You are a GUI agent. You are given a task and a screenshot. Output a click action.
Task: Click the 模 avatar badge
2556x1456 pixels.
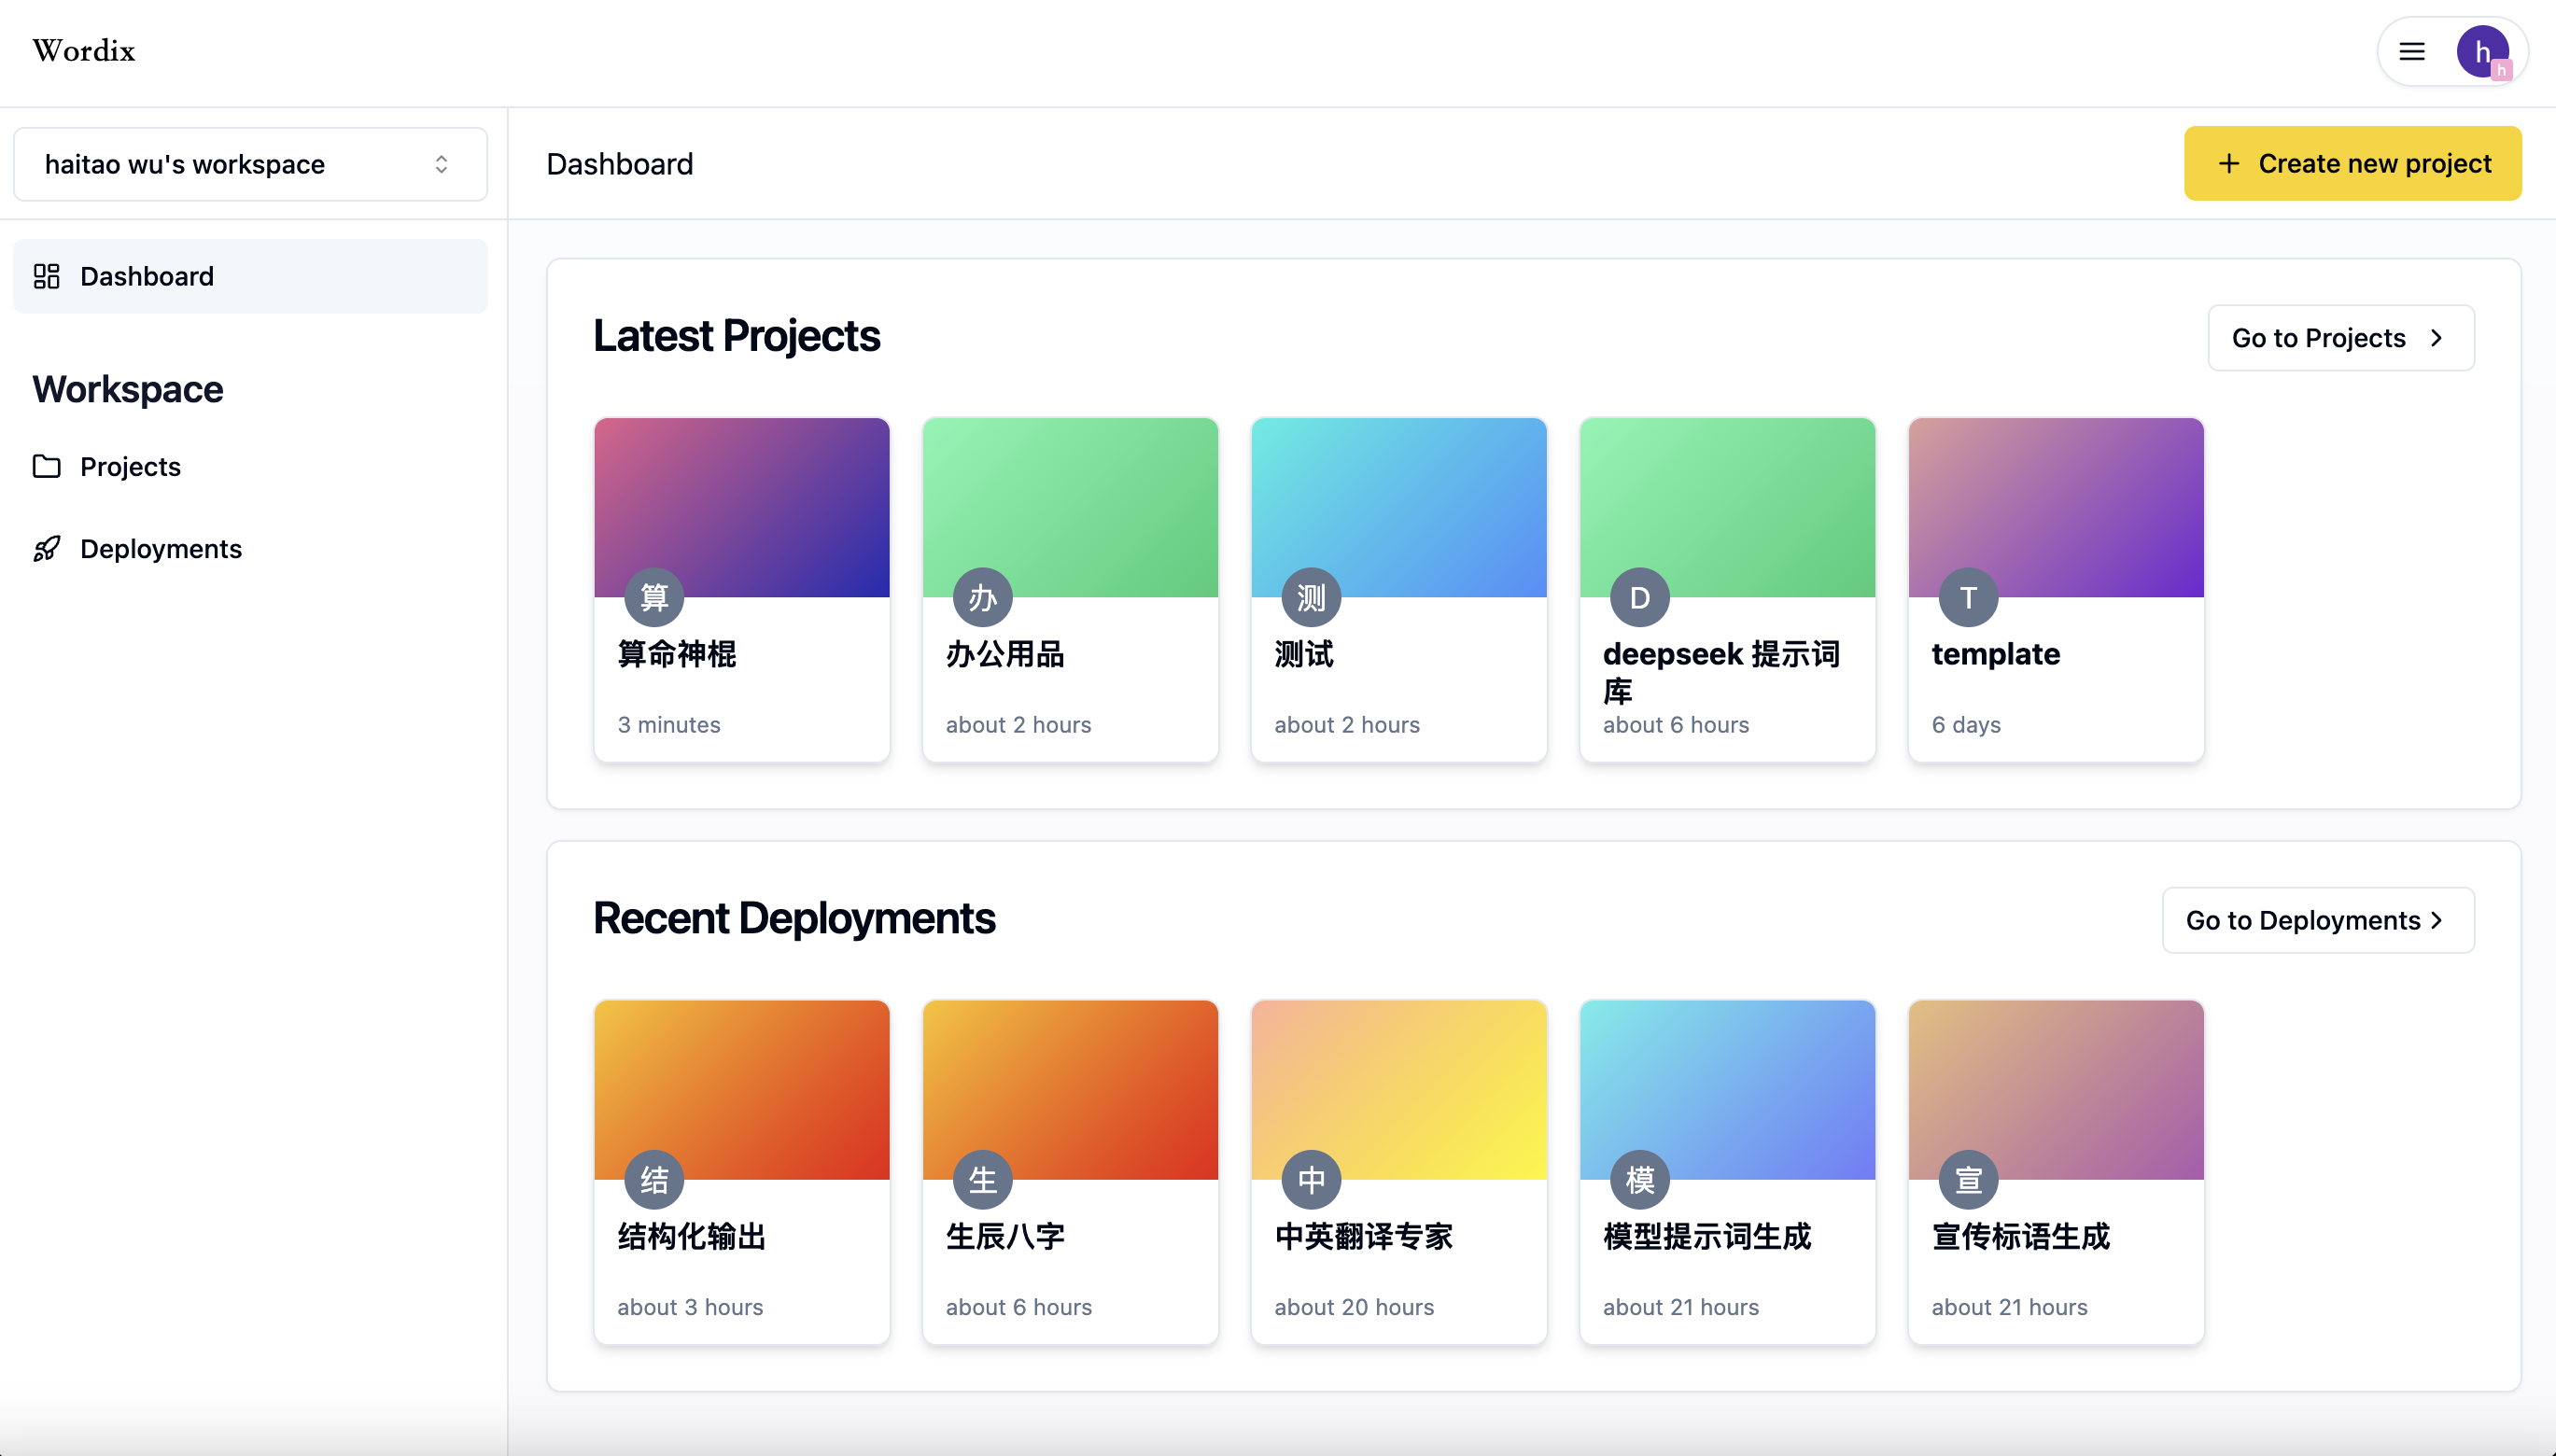pyautogui.click(x=1640, y=1180)
